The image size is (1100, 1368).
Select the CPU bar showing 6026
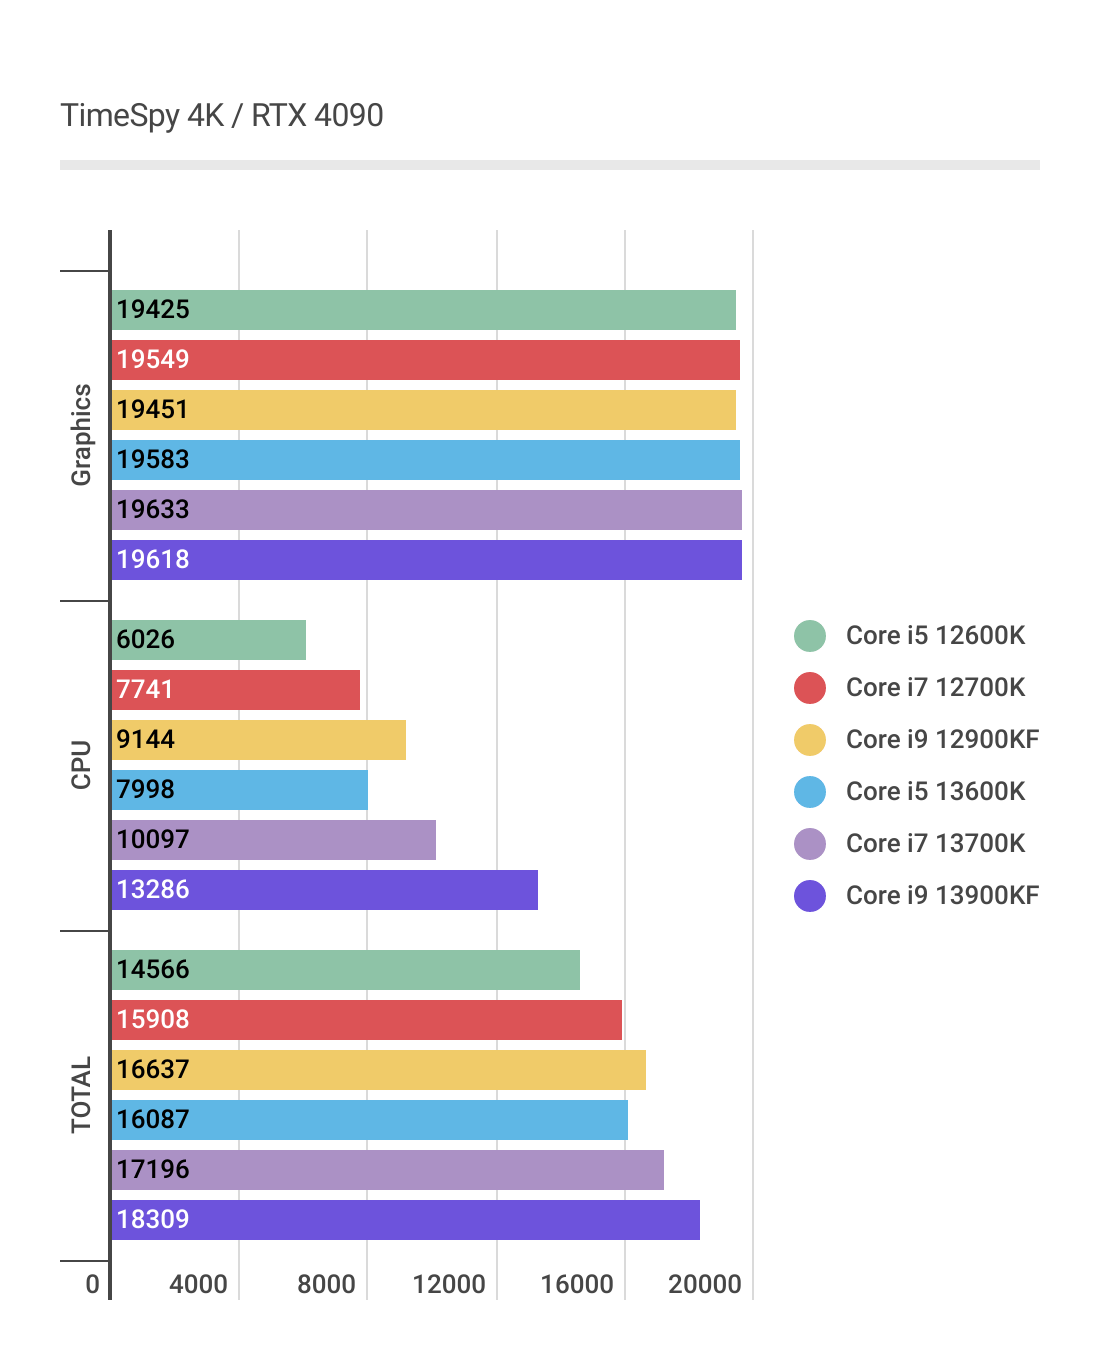point(209,640)
